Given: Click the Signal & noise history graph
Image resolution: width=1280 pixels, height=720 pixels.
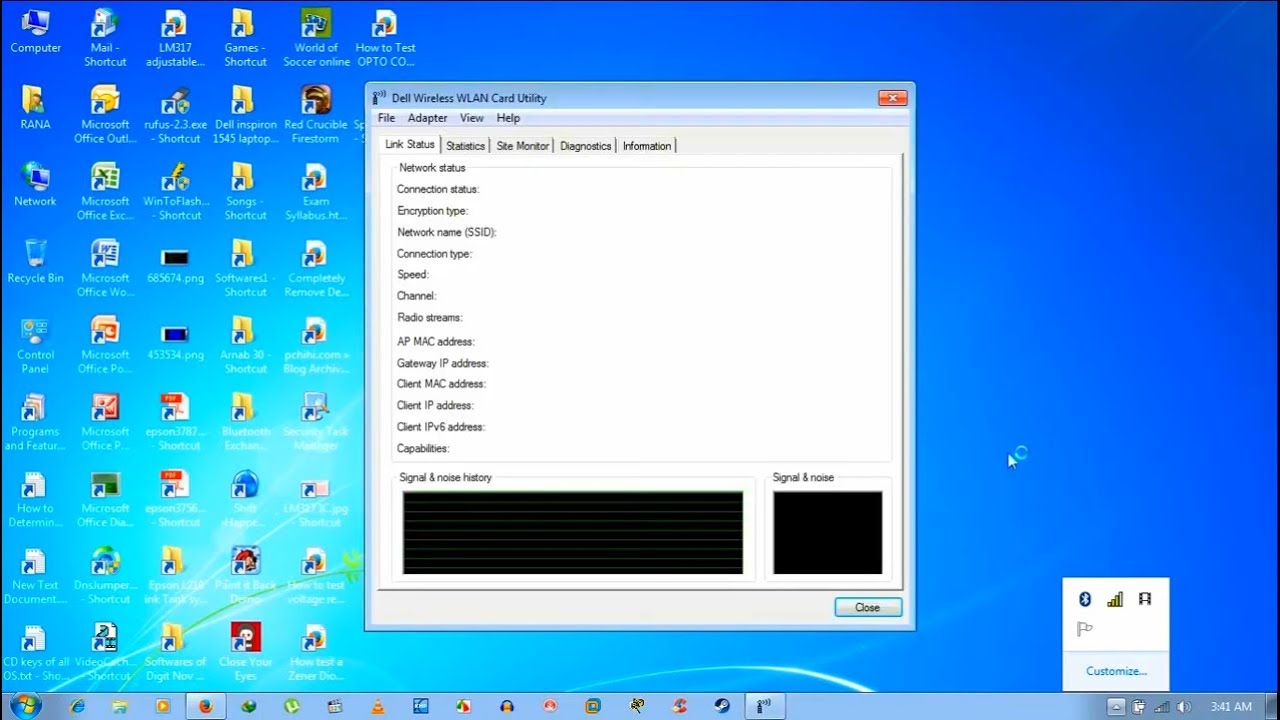Looking at the screenshot, I should [573, 533].
